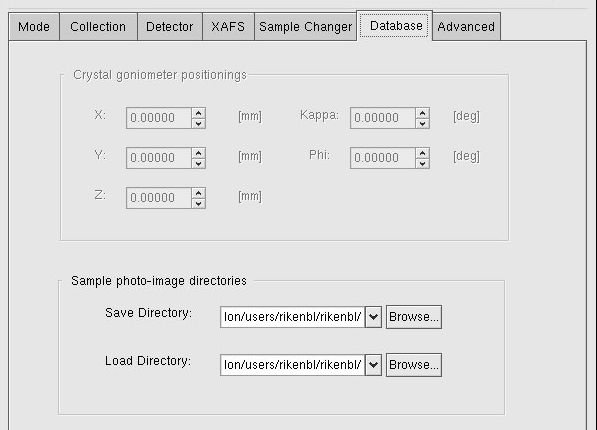The height and width of the screenshot is (430, 597).
Task: Switch to the Advanced tab
Action: [466, 26]
